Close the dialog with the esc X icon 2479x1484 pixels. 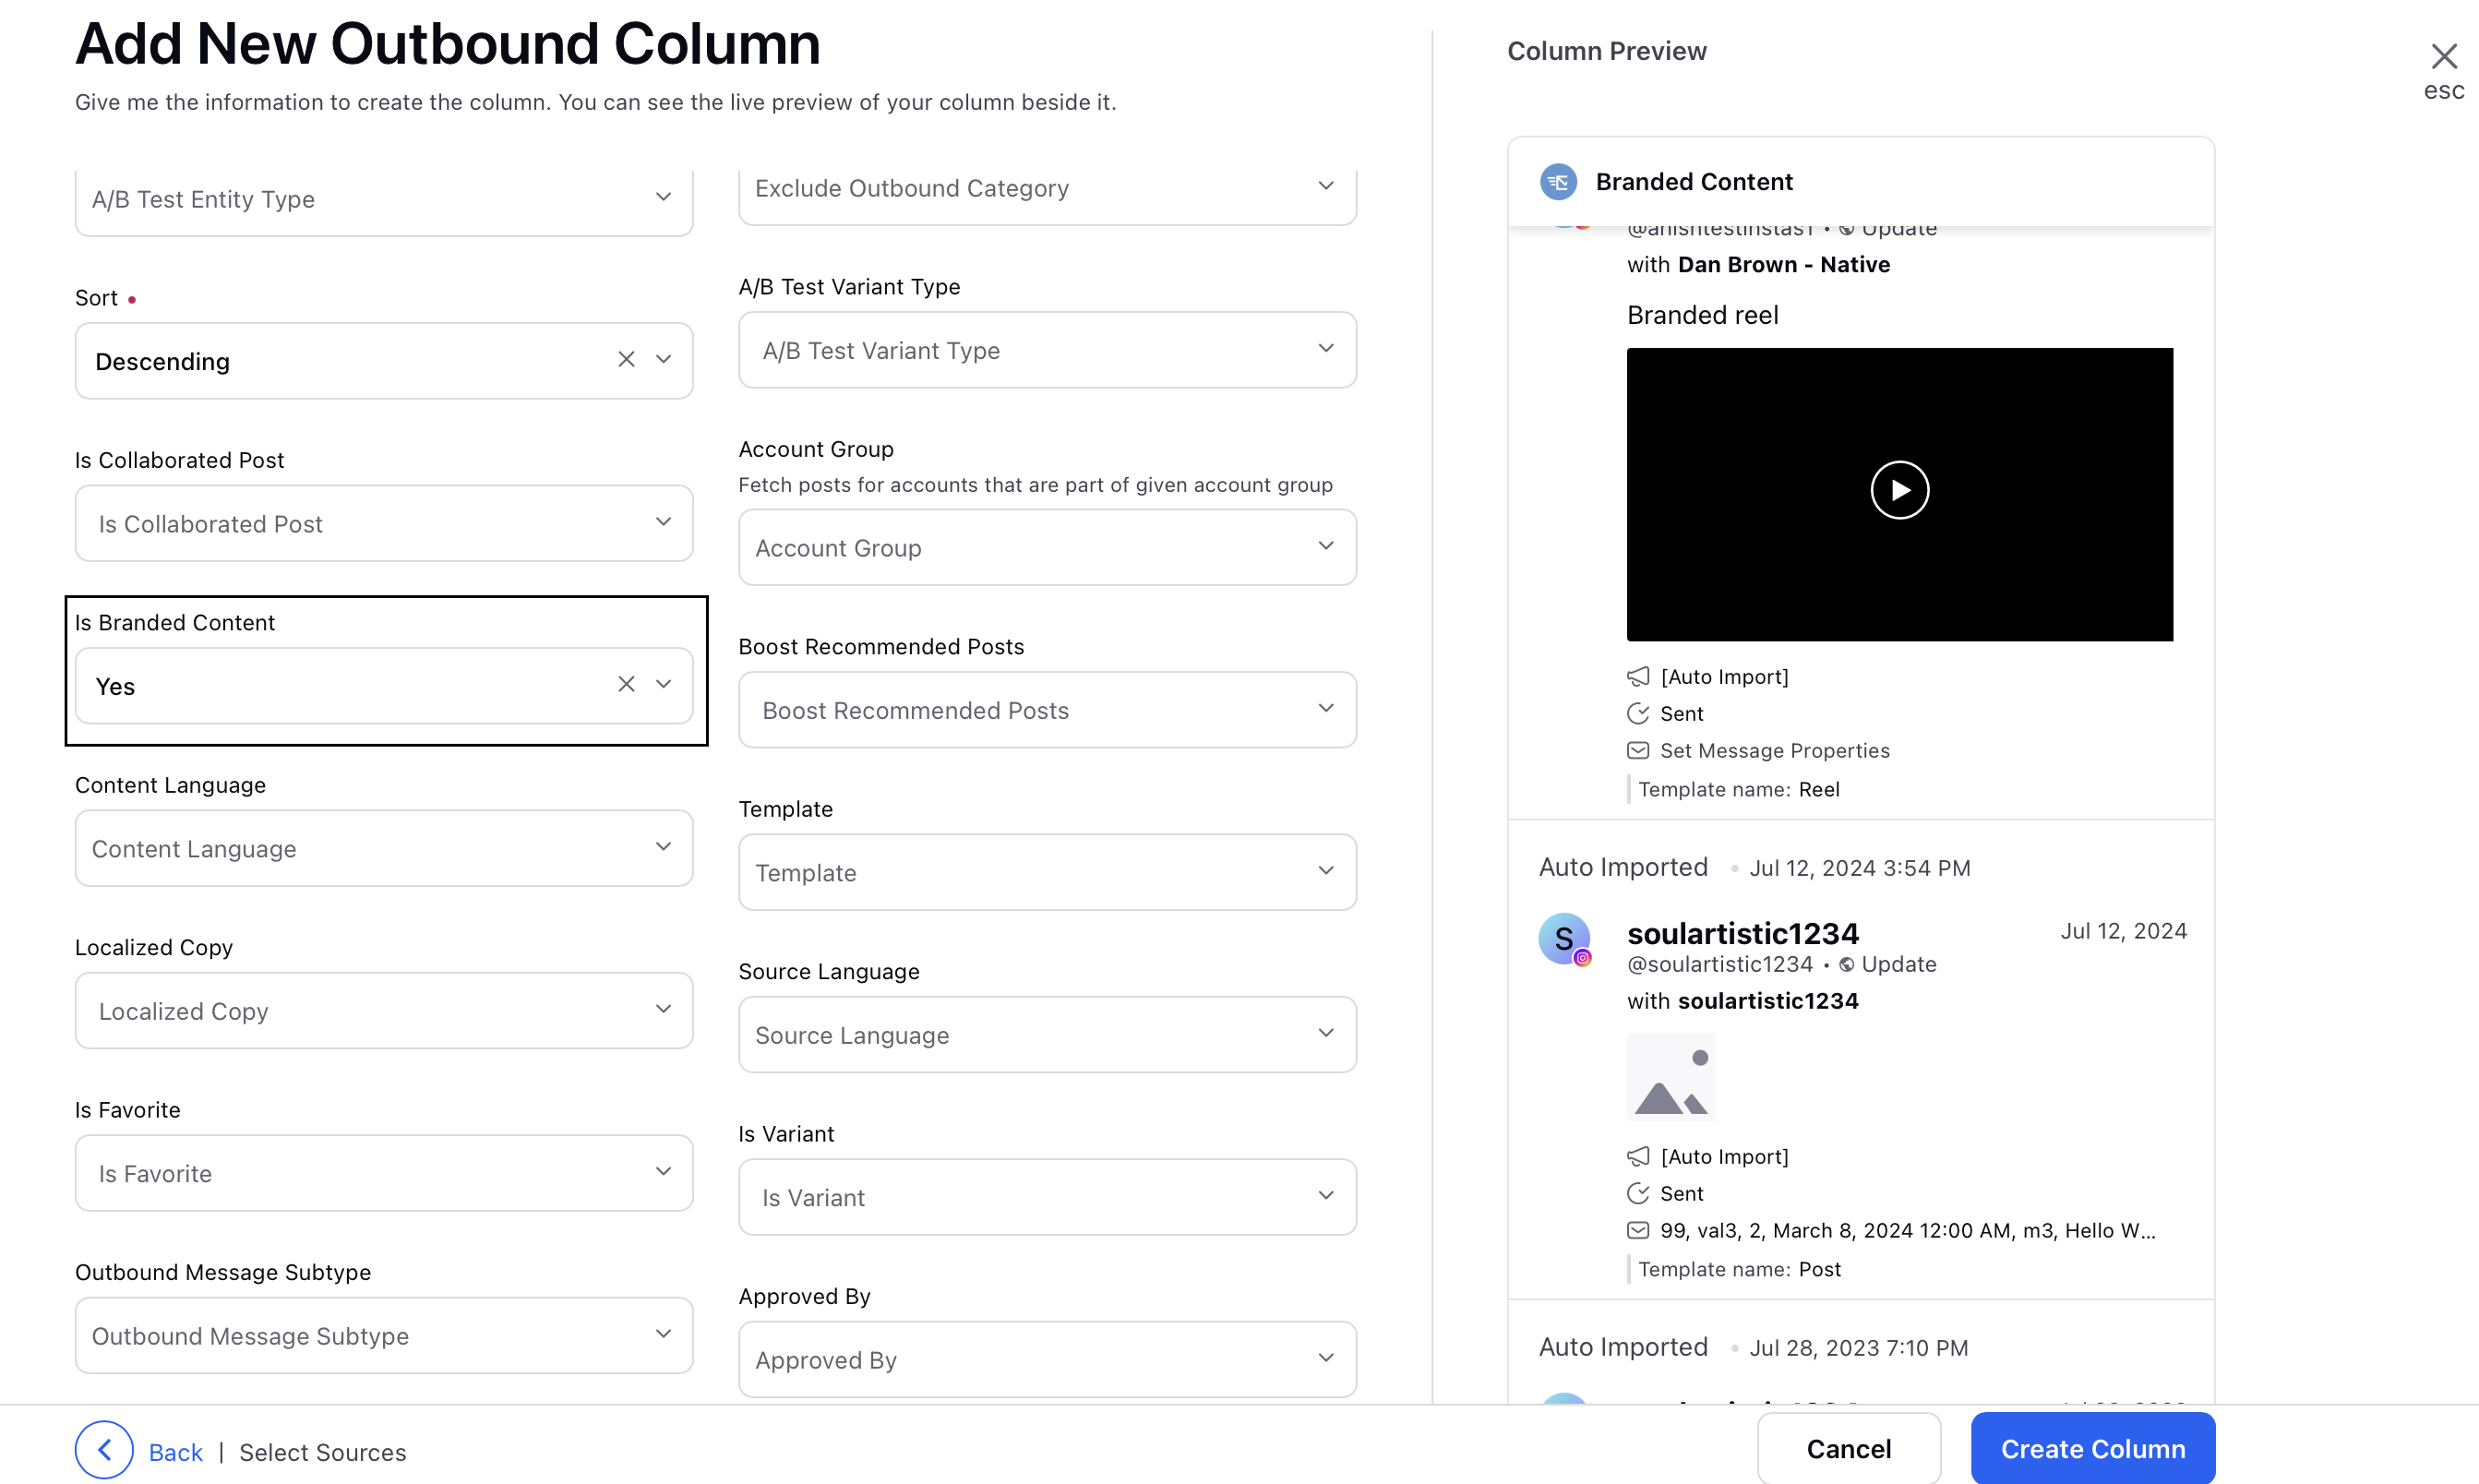pyautogui.click(x=2443, y=56)
